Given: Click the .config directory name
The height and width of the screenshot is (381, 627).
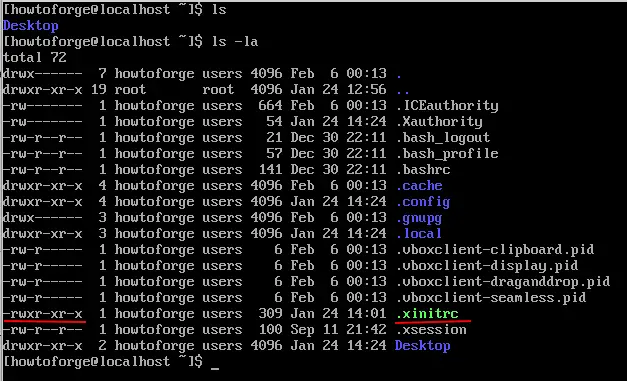Looking at the screenshot, I should click(x=423, y=202).
